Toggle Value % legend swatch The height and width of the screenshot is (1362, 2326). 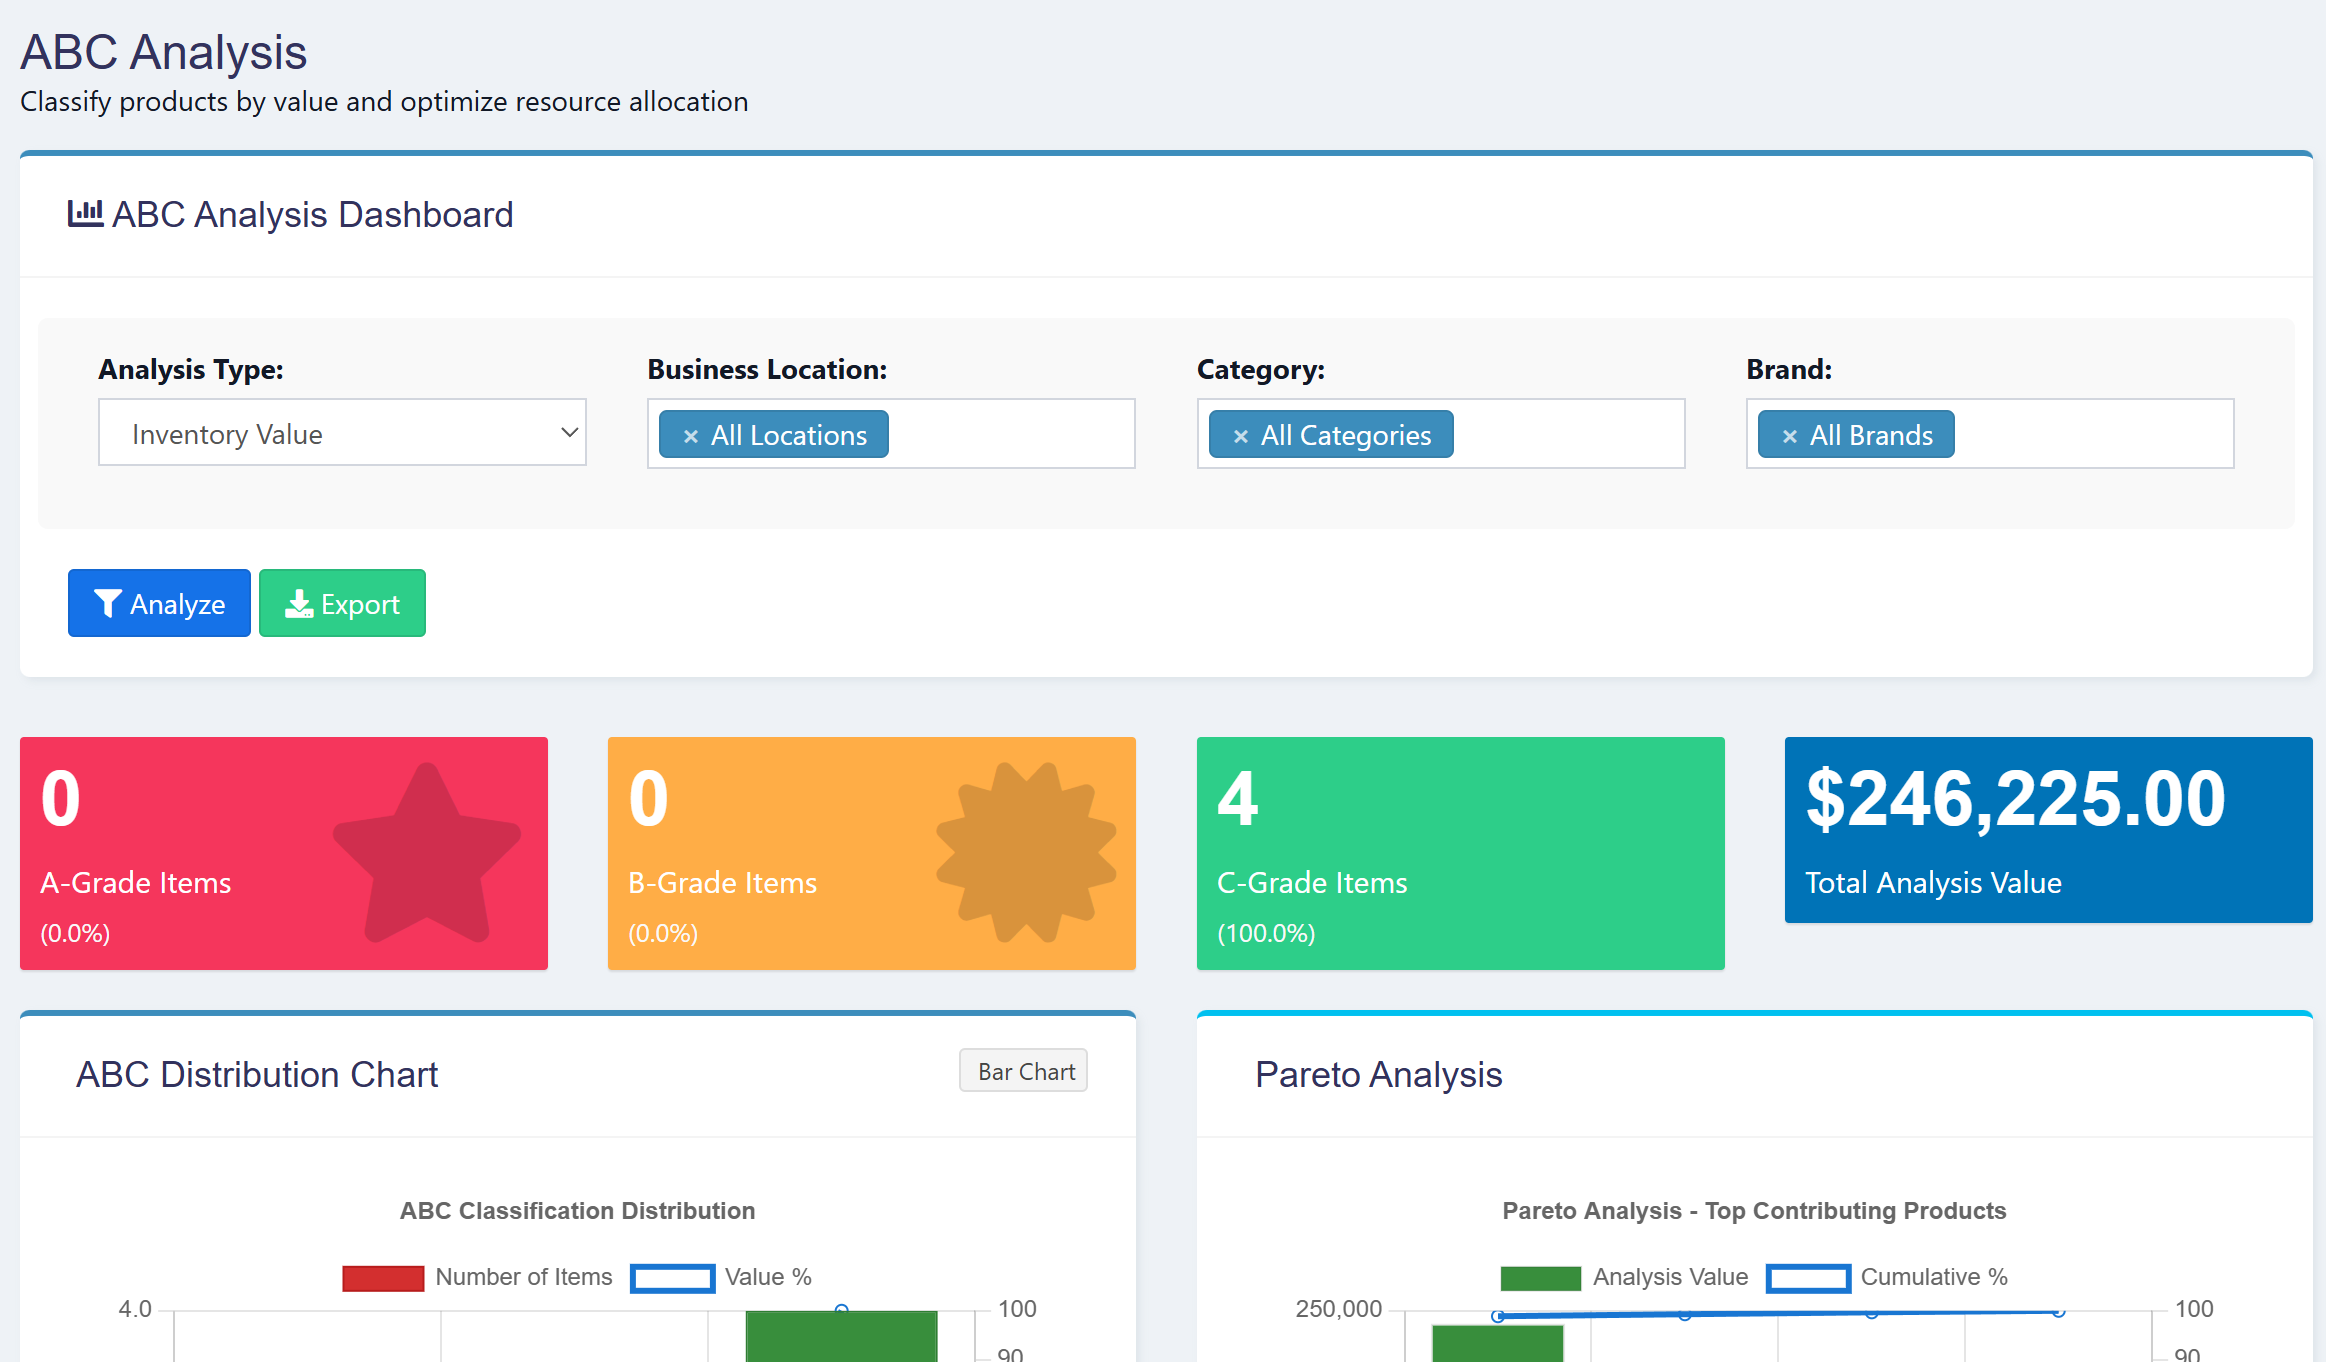pyautogui.click(x=672, y=1278)
